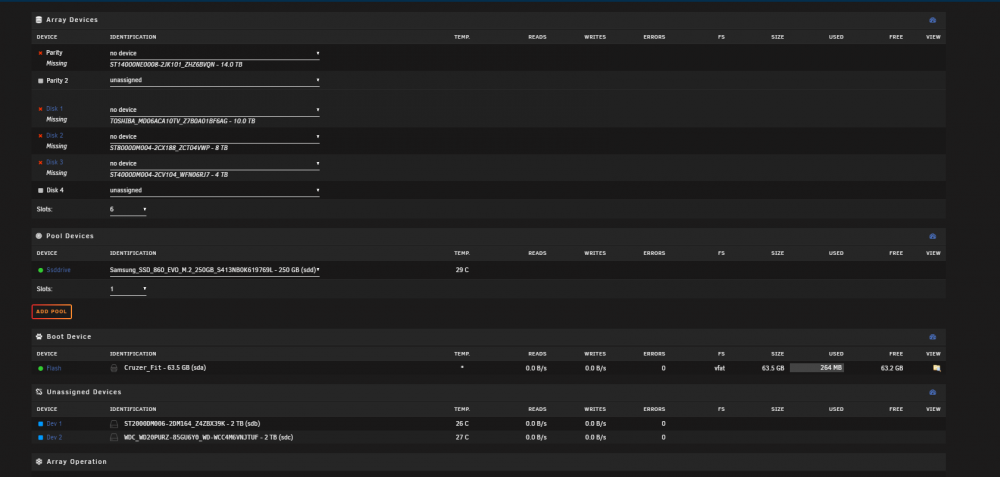1000x477 pixels.
Task: Click the TOSHIBA 10.0 TB missing disk text
Action: pyautogui.click(x=182, y=121)
